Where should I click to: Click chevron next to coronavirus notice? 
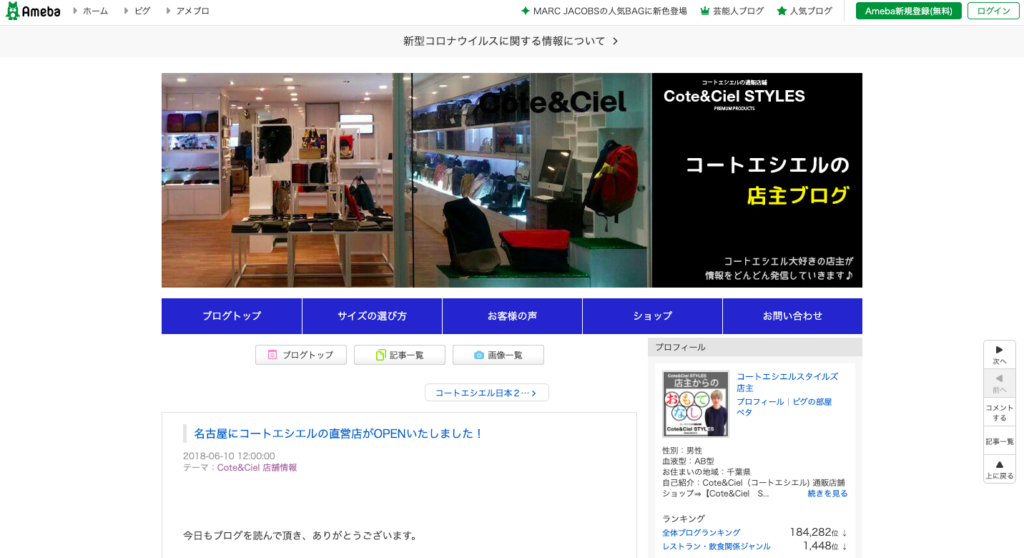615,41
